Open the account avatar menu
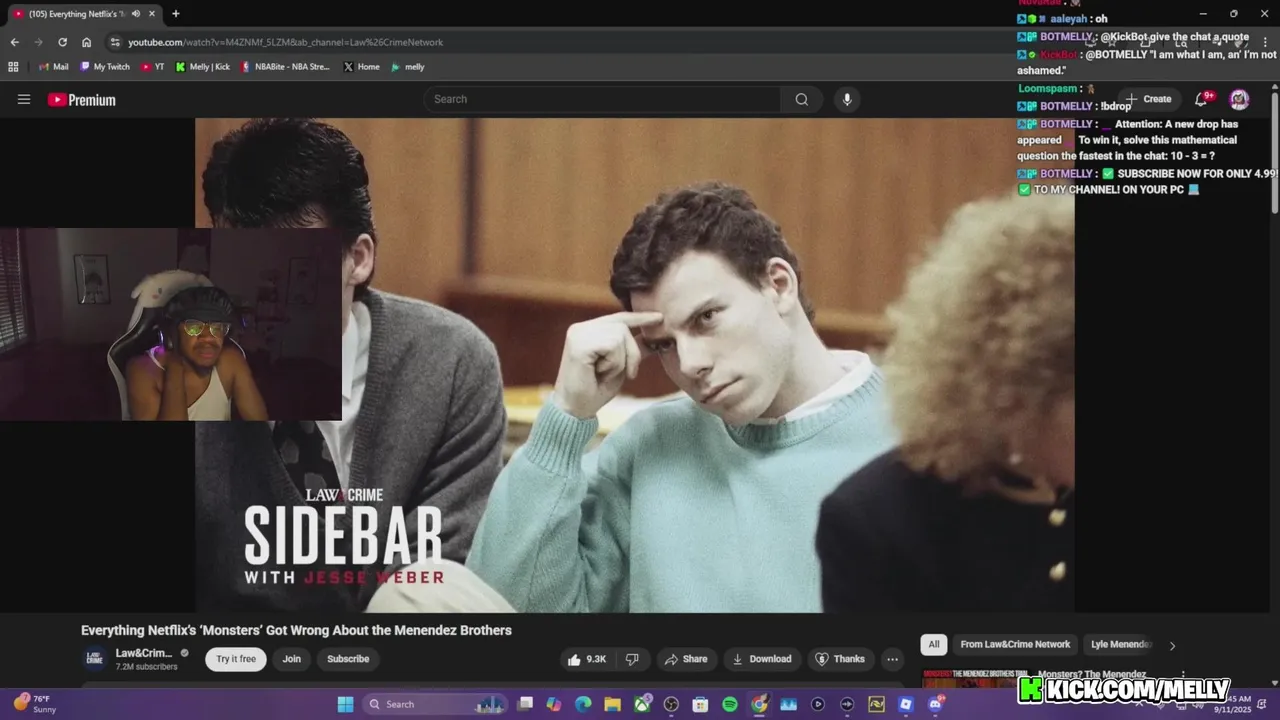This screenshot has height=720, width=1280. point(1239,99)
